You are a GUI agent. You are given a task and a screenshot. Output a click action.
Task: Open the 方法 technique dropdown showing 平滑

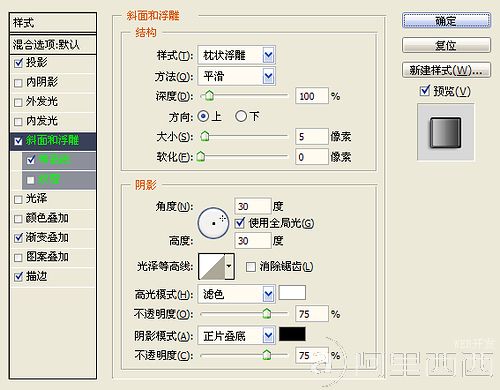[236, 77]
